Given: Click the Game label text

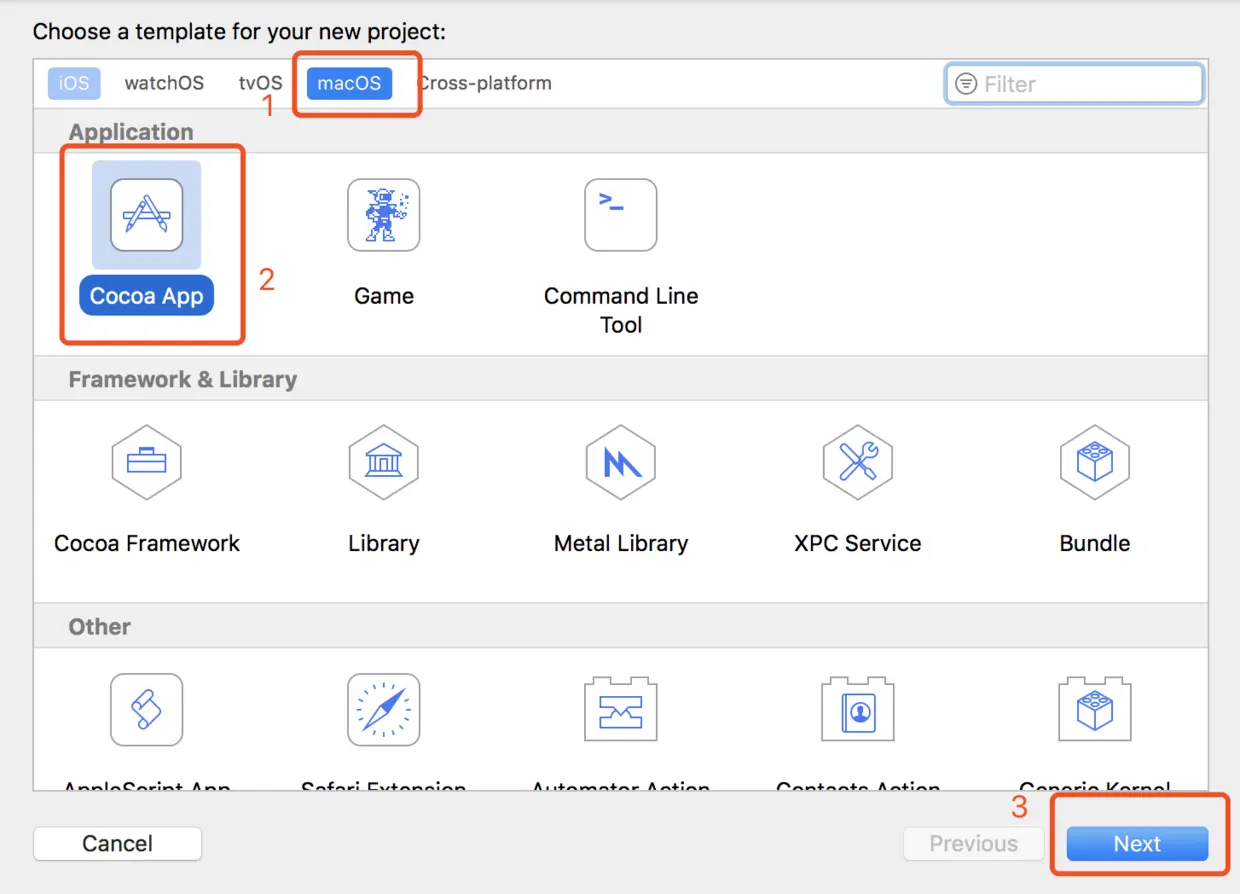Looking at the screenshot, I should pos(384,296).
